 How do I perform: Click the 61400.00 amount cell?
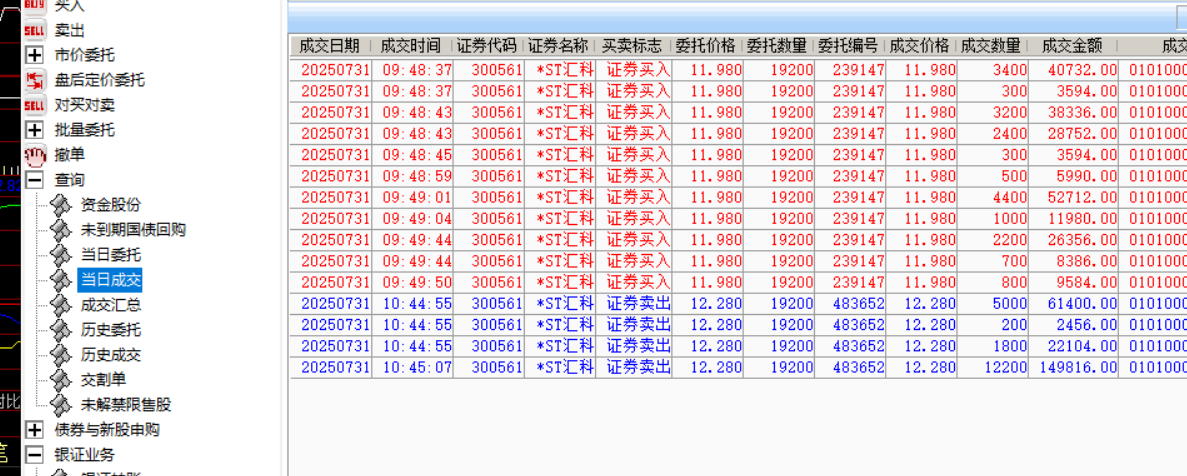tap(1073, 303)
